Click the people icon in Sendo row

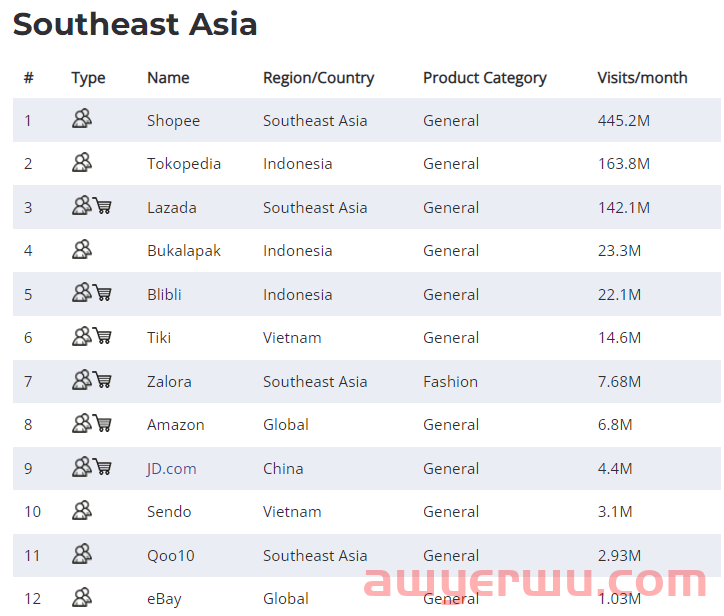tap(82, 510)
